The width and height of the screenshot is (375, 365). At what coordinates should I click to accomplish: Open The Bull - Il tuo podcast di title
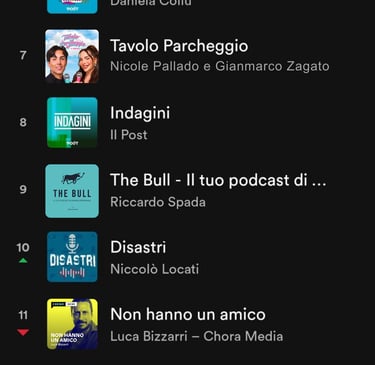[x=218, y=180]
